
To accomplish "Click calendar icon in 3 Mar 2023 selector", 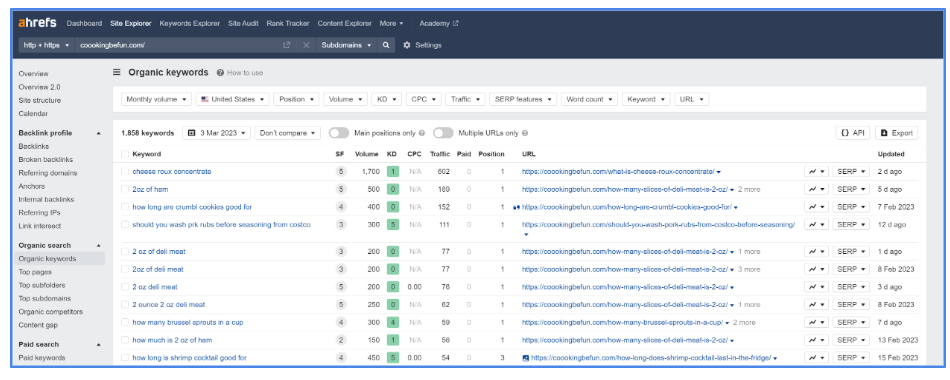I will [x=191, y=133].
